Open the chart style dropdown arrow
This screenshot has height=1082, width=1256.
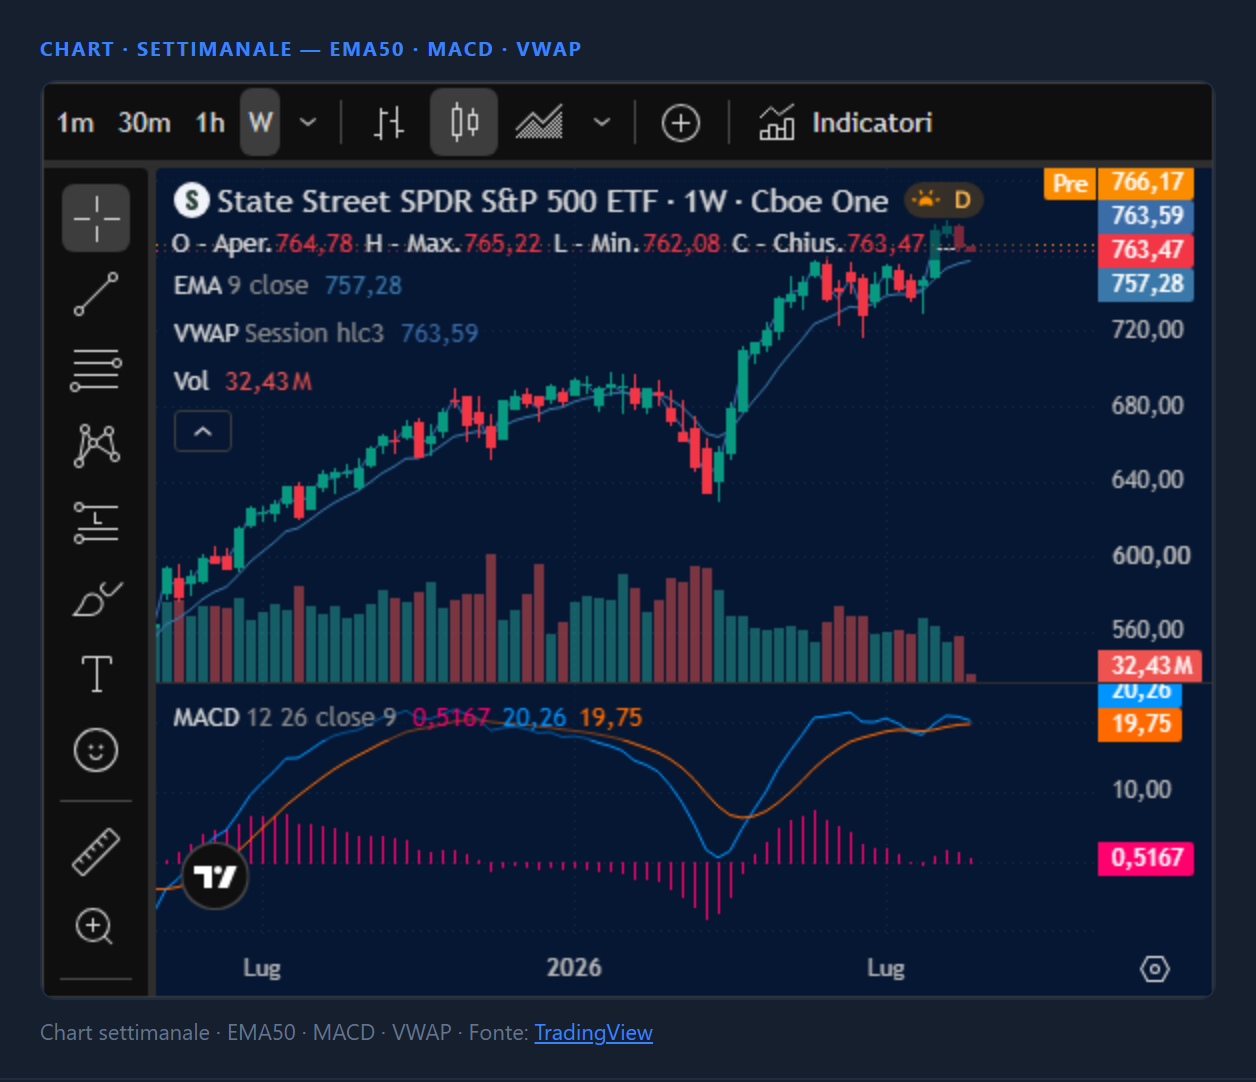(602, 122)
